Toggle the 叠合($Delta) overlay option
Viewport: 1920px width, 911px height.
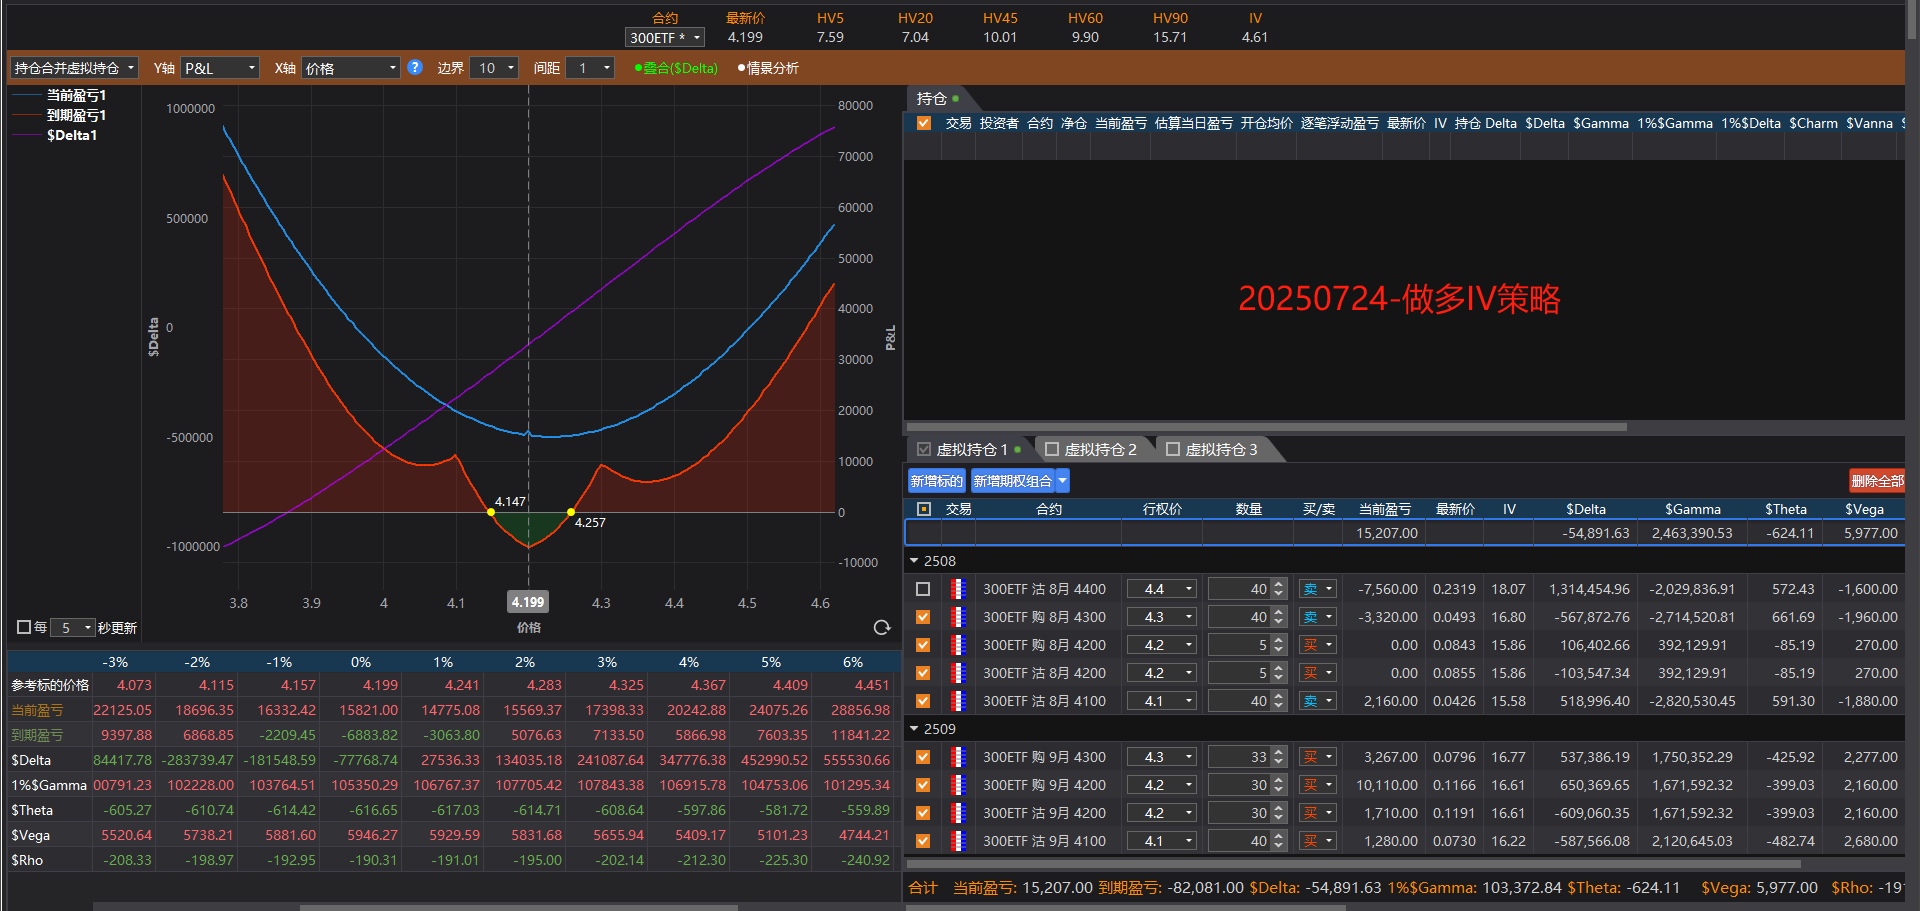(676, 68)
